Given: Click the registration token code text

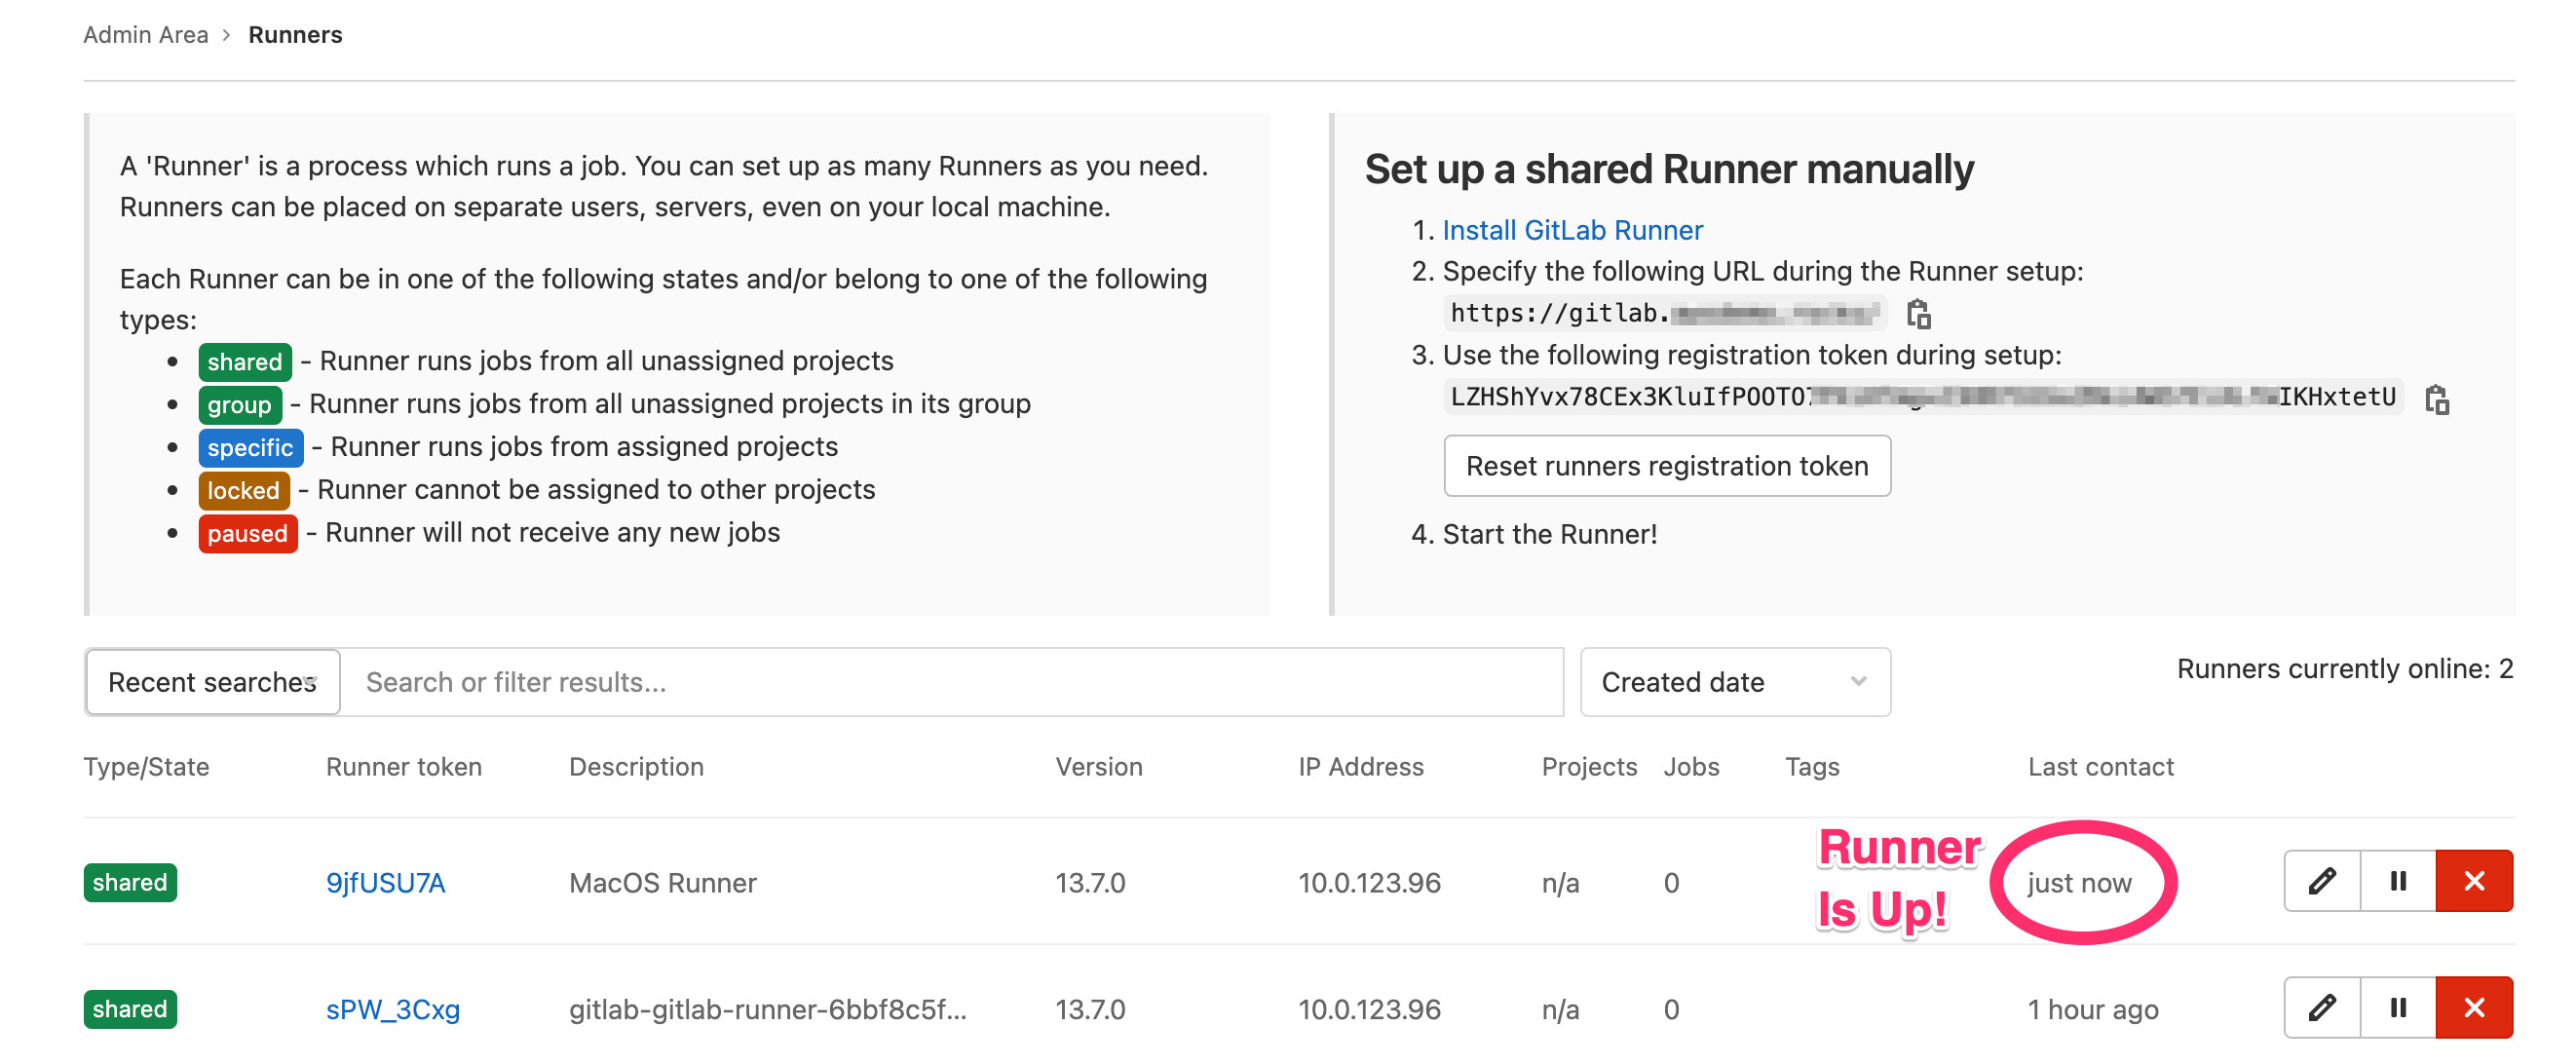Looking at the screenshot, I should [1923, 397].
